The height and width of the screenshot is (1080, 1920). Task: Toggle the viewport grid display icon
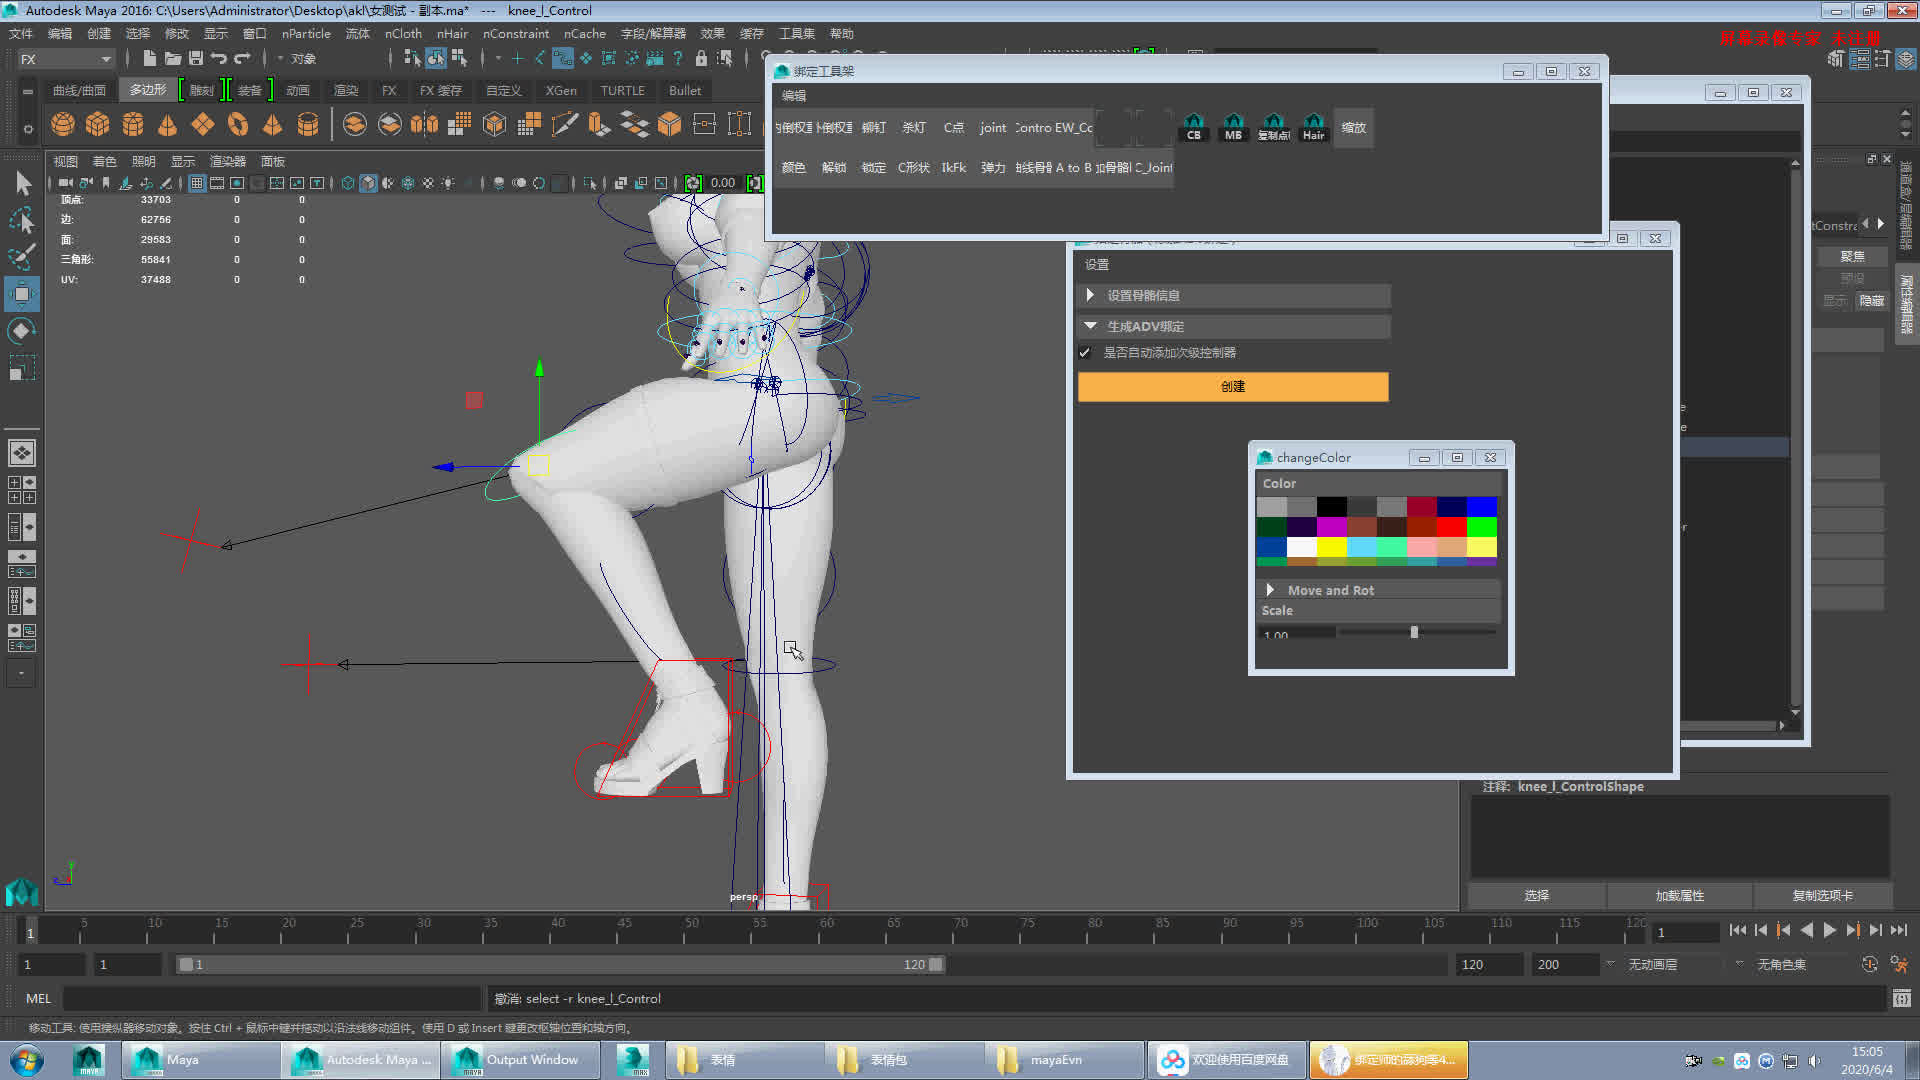pyautogui.click(x=196, y=183)
